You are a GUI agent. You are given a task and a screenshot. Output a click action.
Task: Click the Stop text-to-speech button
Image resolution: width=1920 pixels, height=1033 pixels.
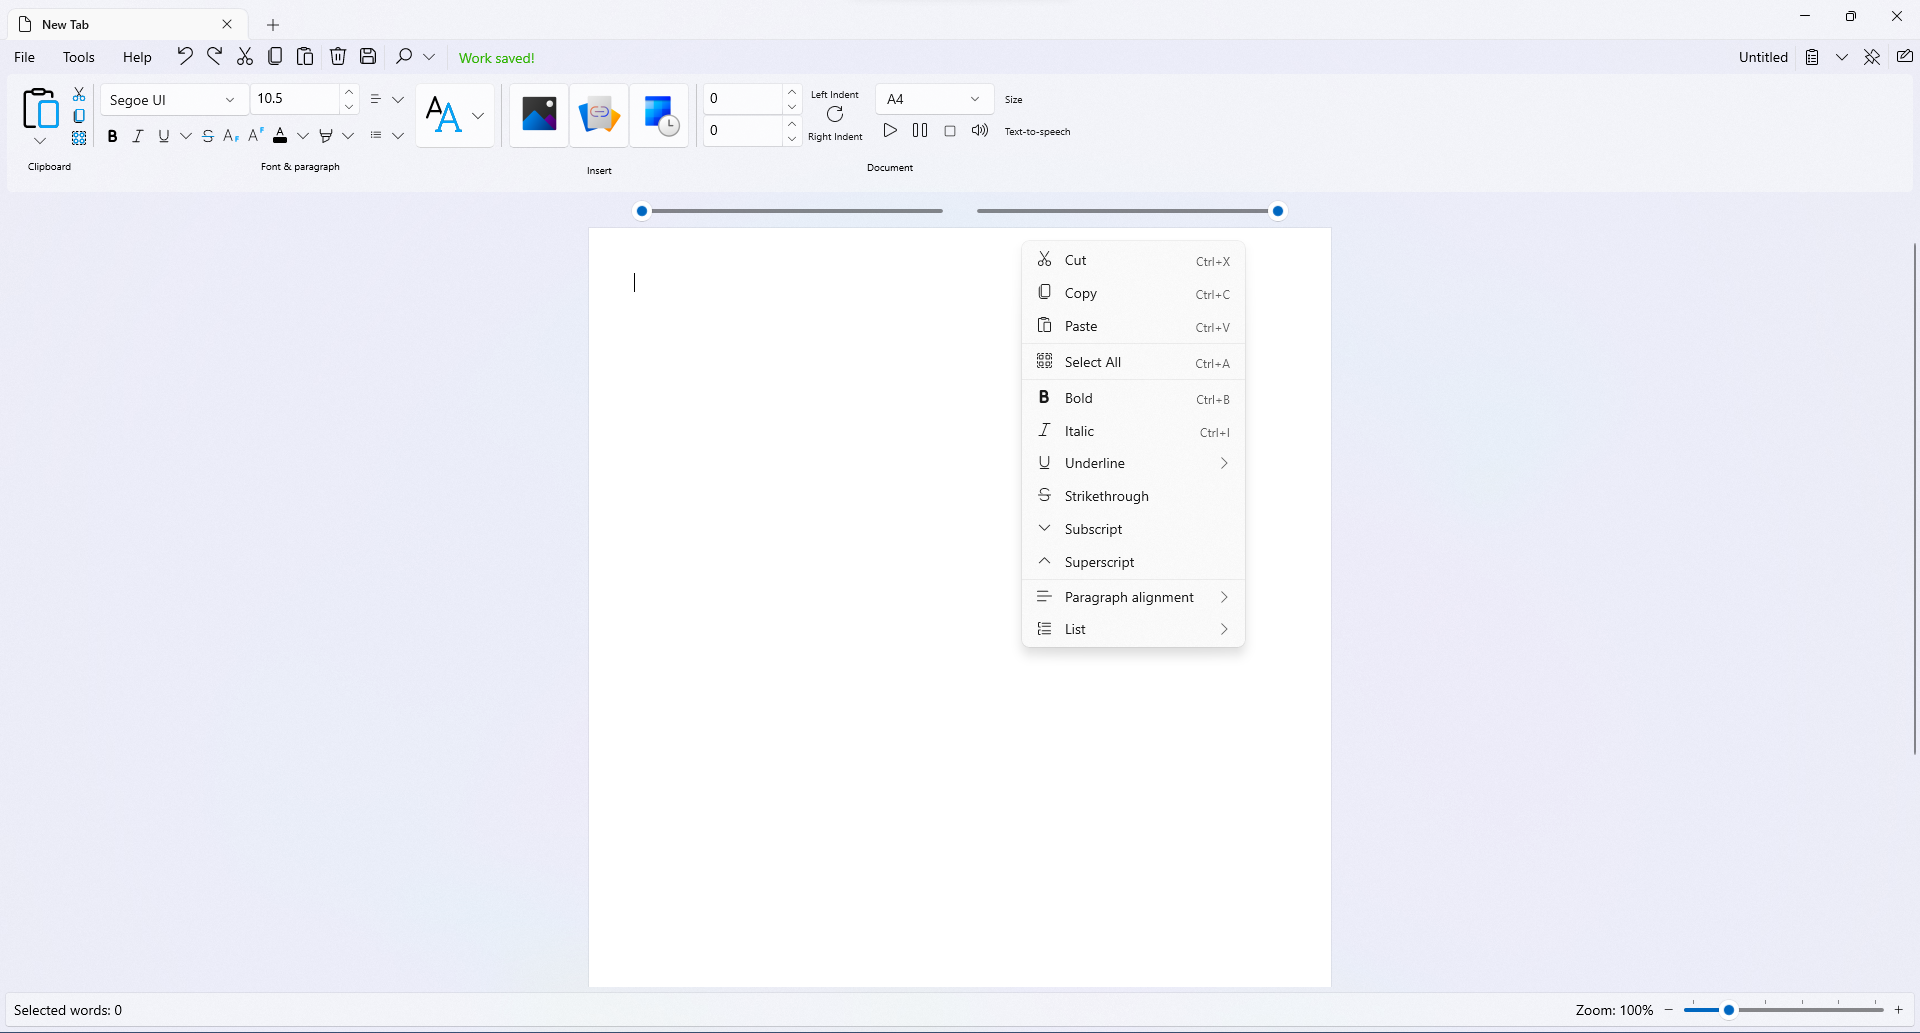(950, 130)
